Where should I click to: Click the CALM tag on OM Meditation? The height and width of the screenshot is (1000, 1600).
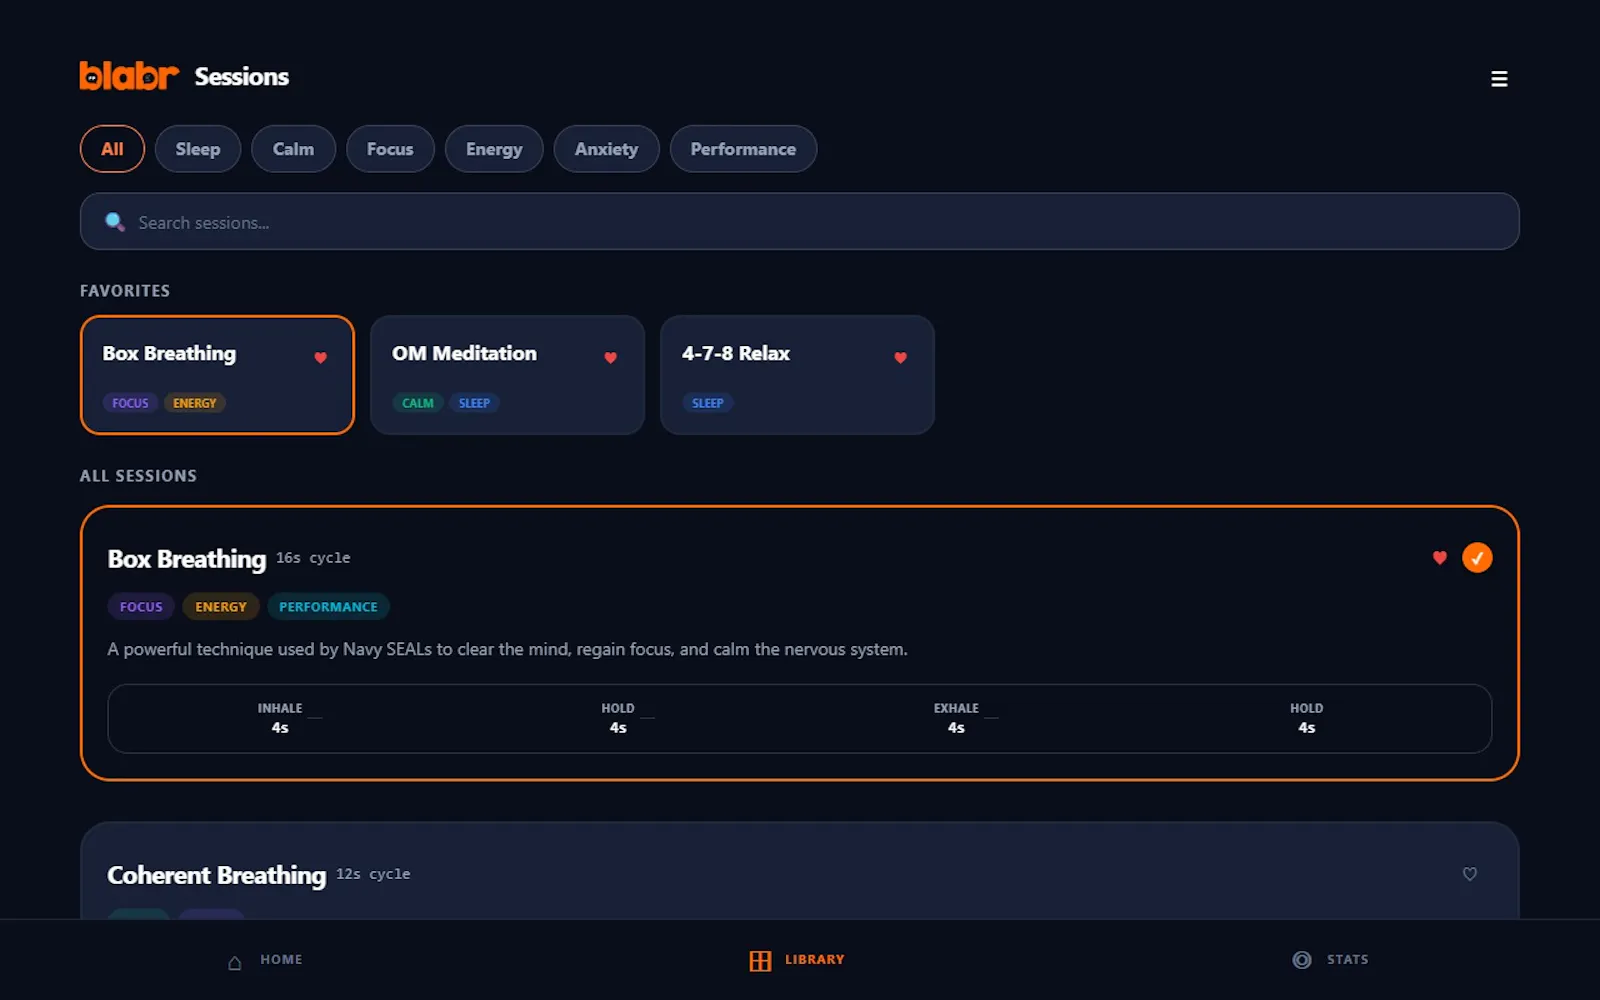[418, 403]
